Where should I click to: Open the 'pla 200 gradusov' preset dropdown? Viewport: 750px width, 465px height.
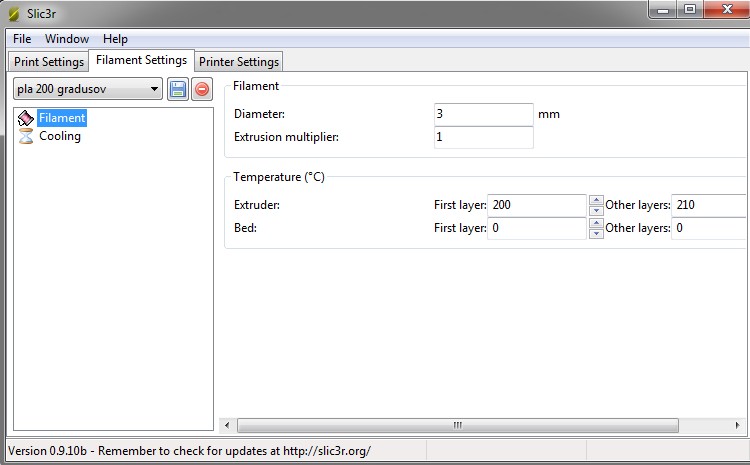pyautogui.click(x=87, y=90)
